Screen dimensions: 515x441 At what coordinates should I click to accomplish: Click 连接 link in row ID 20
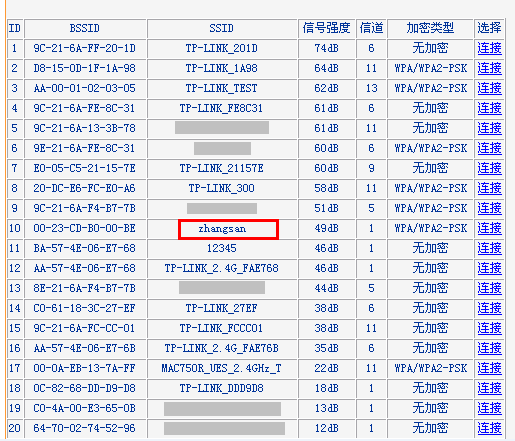tap(489, 428)
